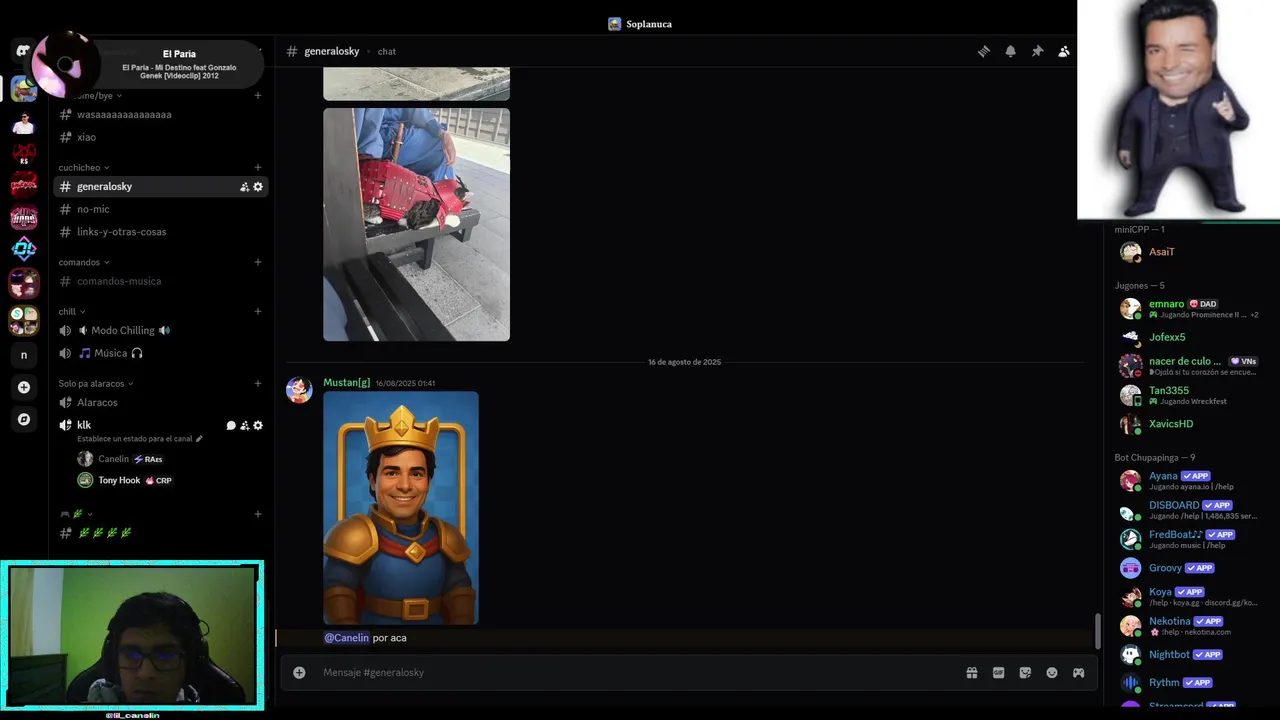Open the Ayana bot profile
1280x720 pixels.
tap(1190, 481)
